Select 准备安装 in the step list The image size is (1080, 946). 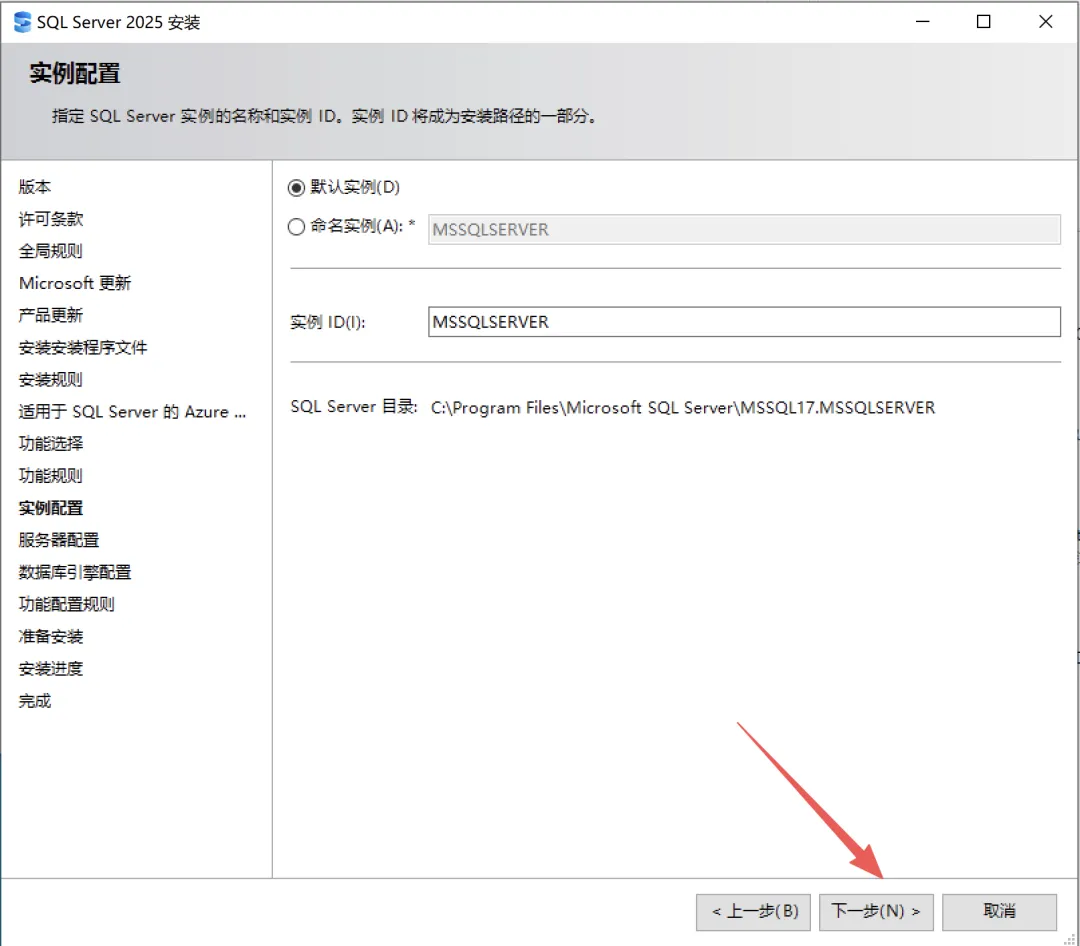51,637
